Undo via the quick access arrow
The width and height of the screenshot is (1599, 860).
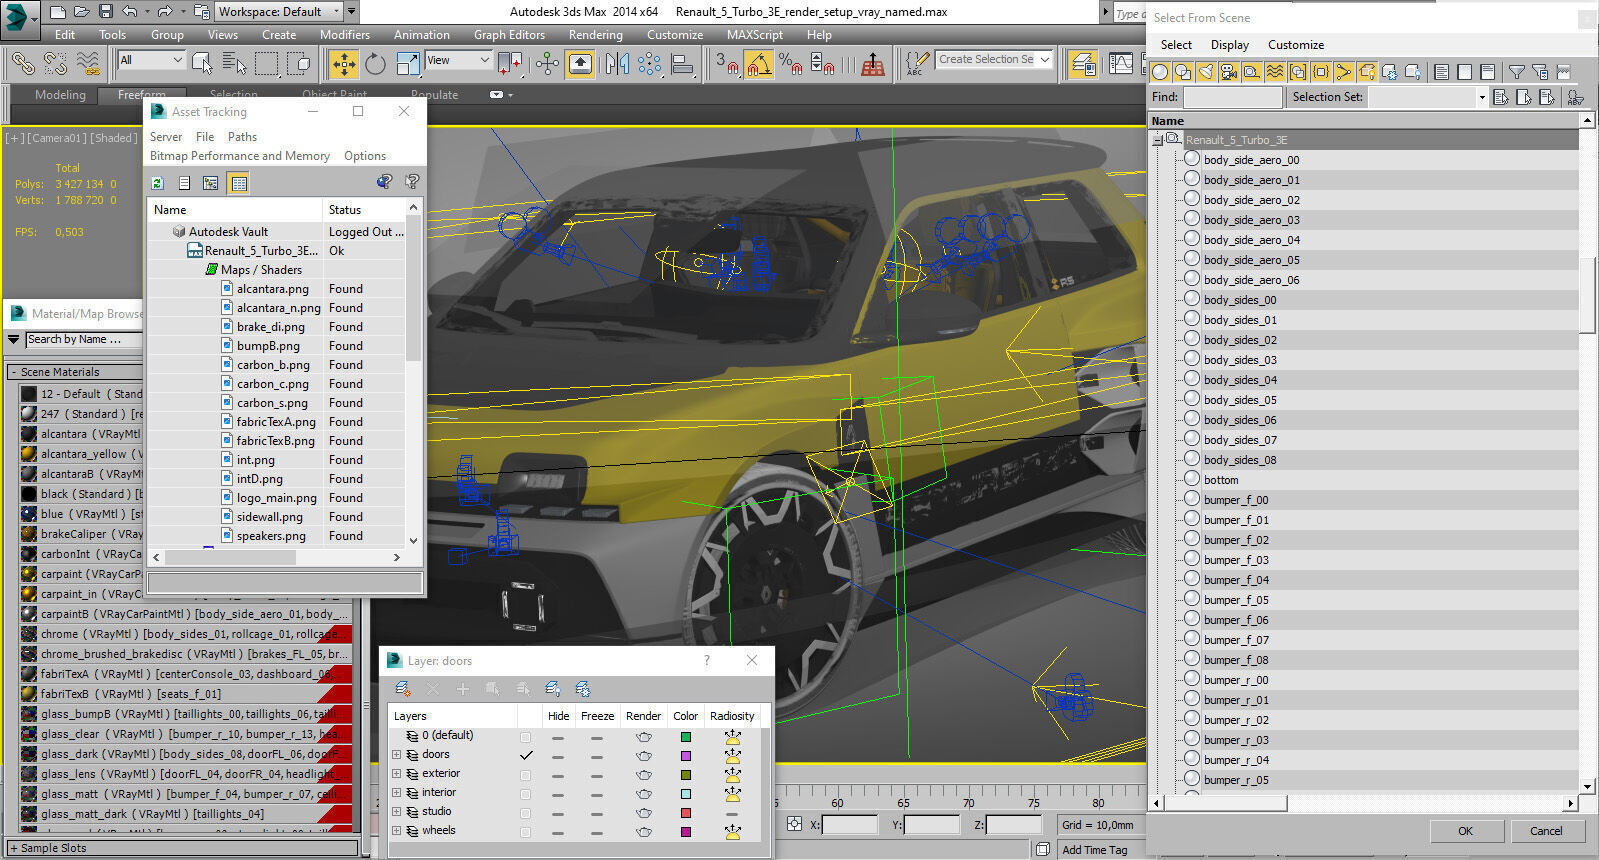tap(130, 12)
